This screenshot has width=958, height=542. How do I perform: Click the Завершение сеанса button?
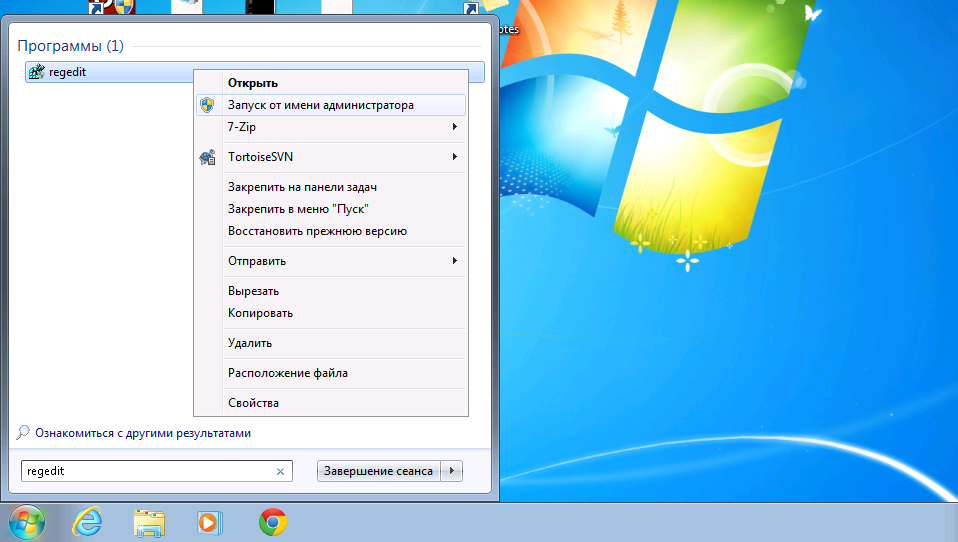(x=378, y=471)
